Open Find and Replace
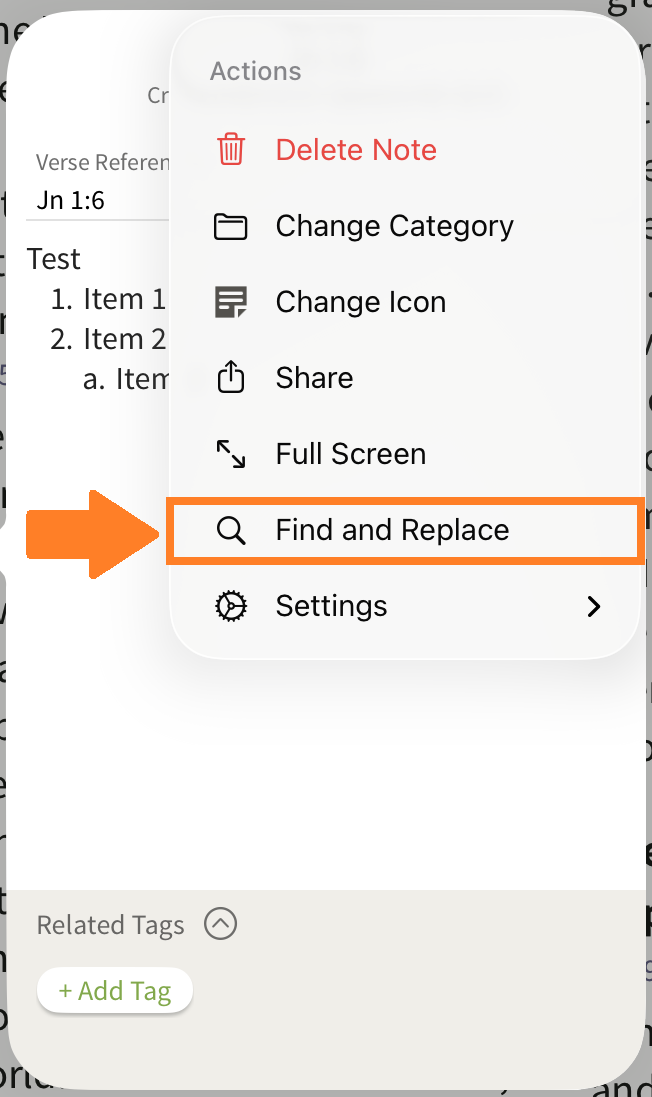 [x=392, y=530]
